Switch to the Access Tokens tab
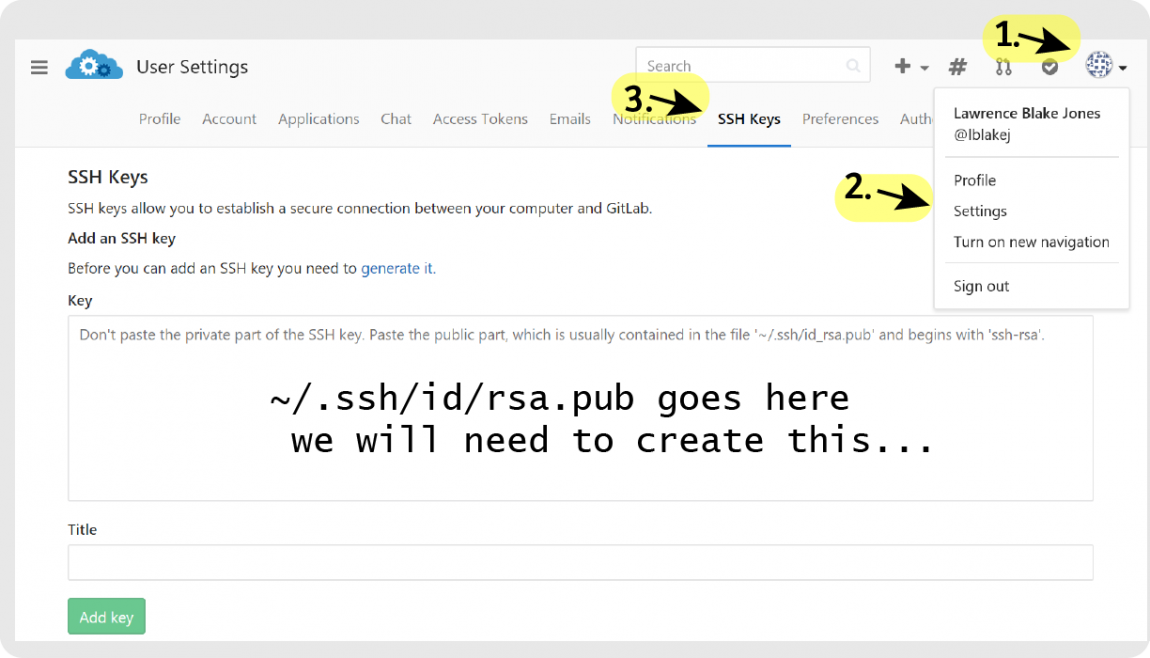The height and width of the screenshot is (658, 1150). click(x=480, y=119)
